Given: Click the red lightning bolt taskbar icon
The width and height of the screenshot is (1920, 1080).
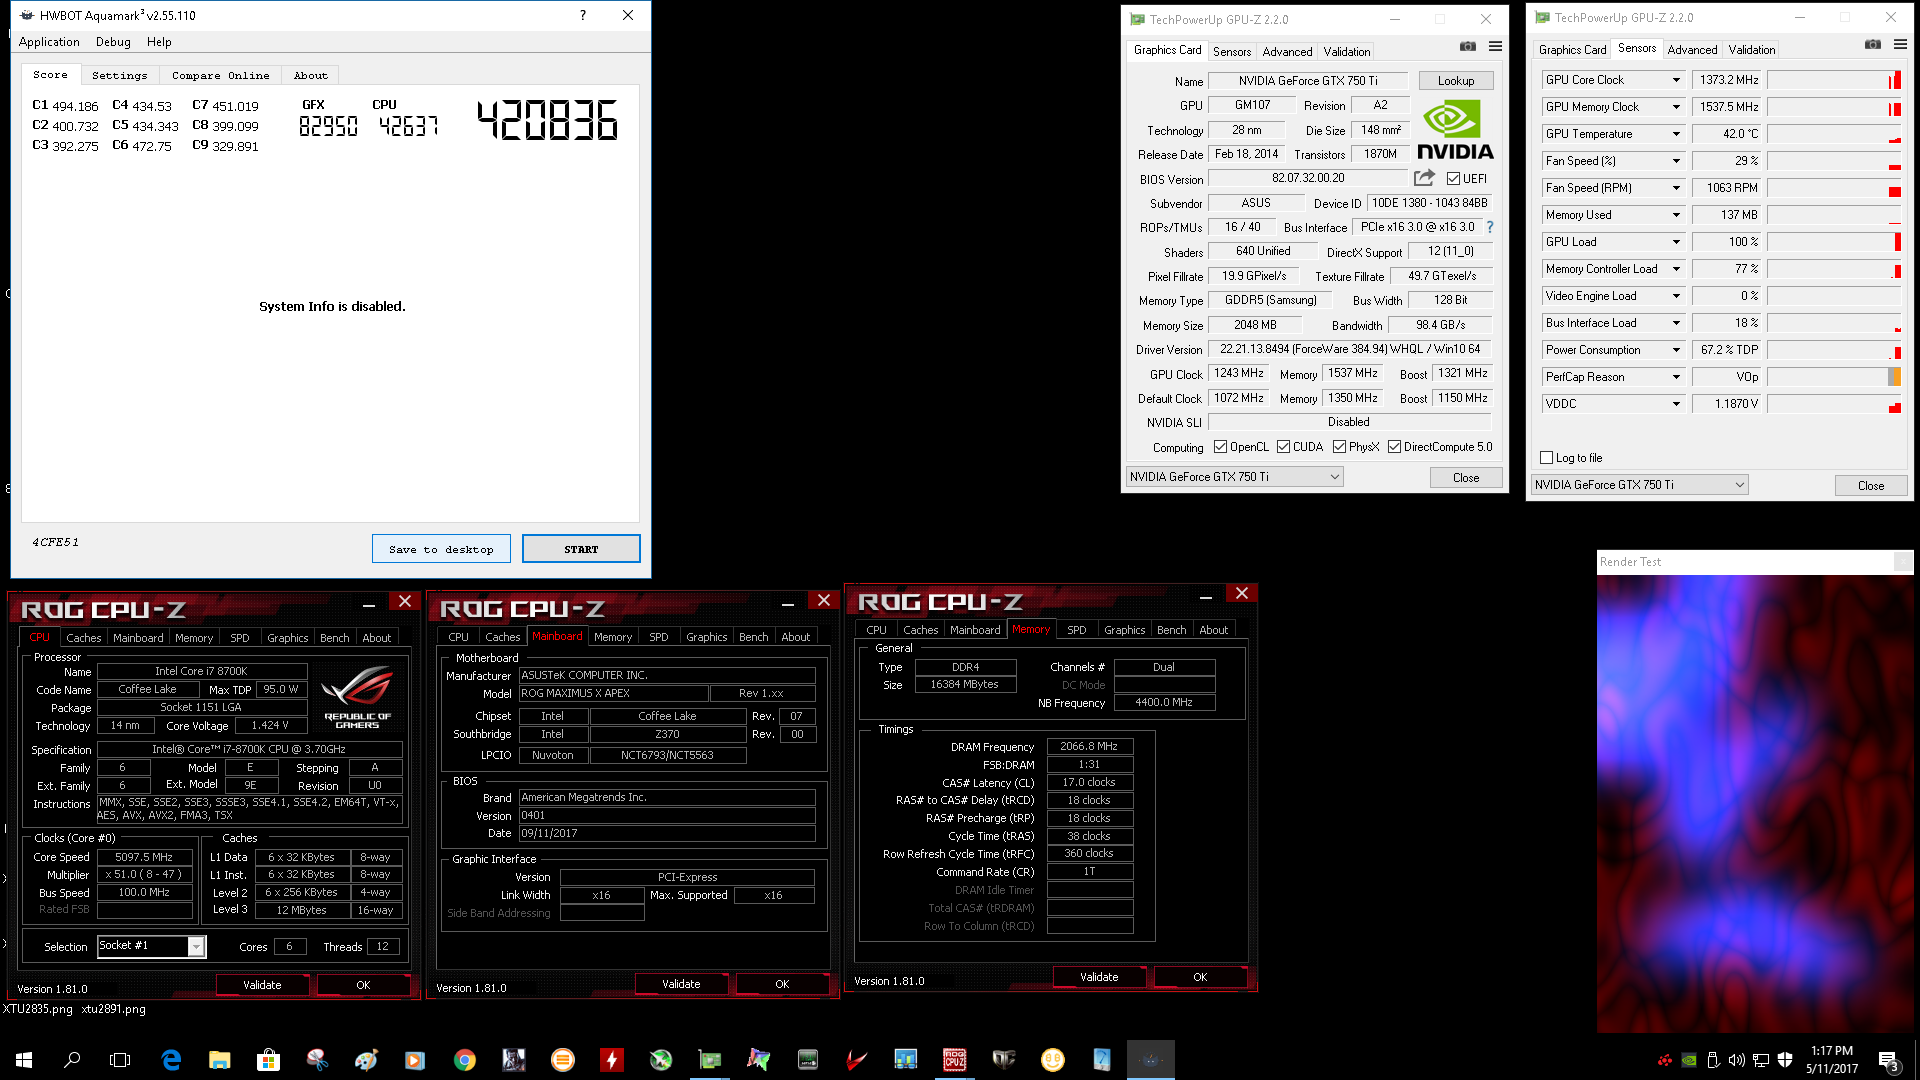Looking at the screenshot, I should [x=611, y=1060].
